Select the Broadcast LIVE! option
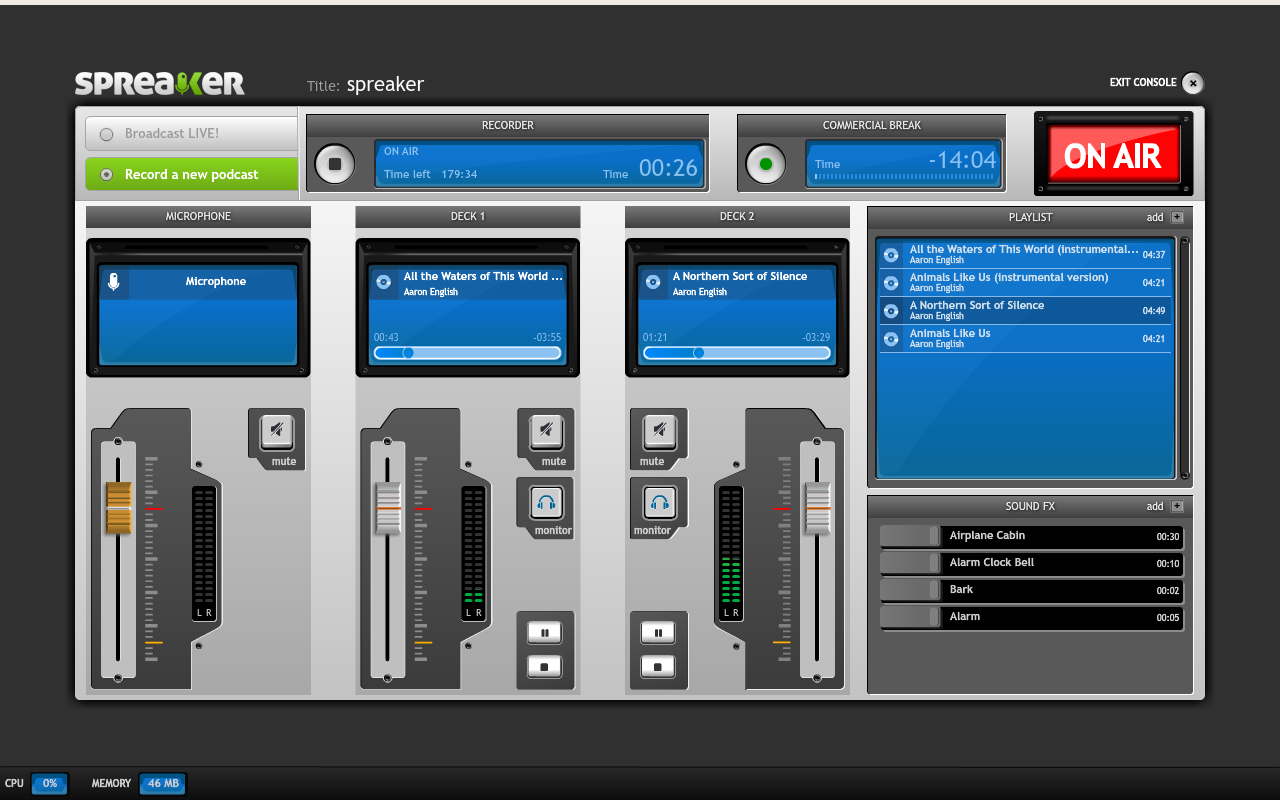The width and height of the screenshot is (1280, 800). pyautogui.click(x=191, y=134)
